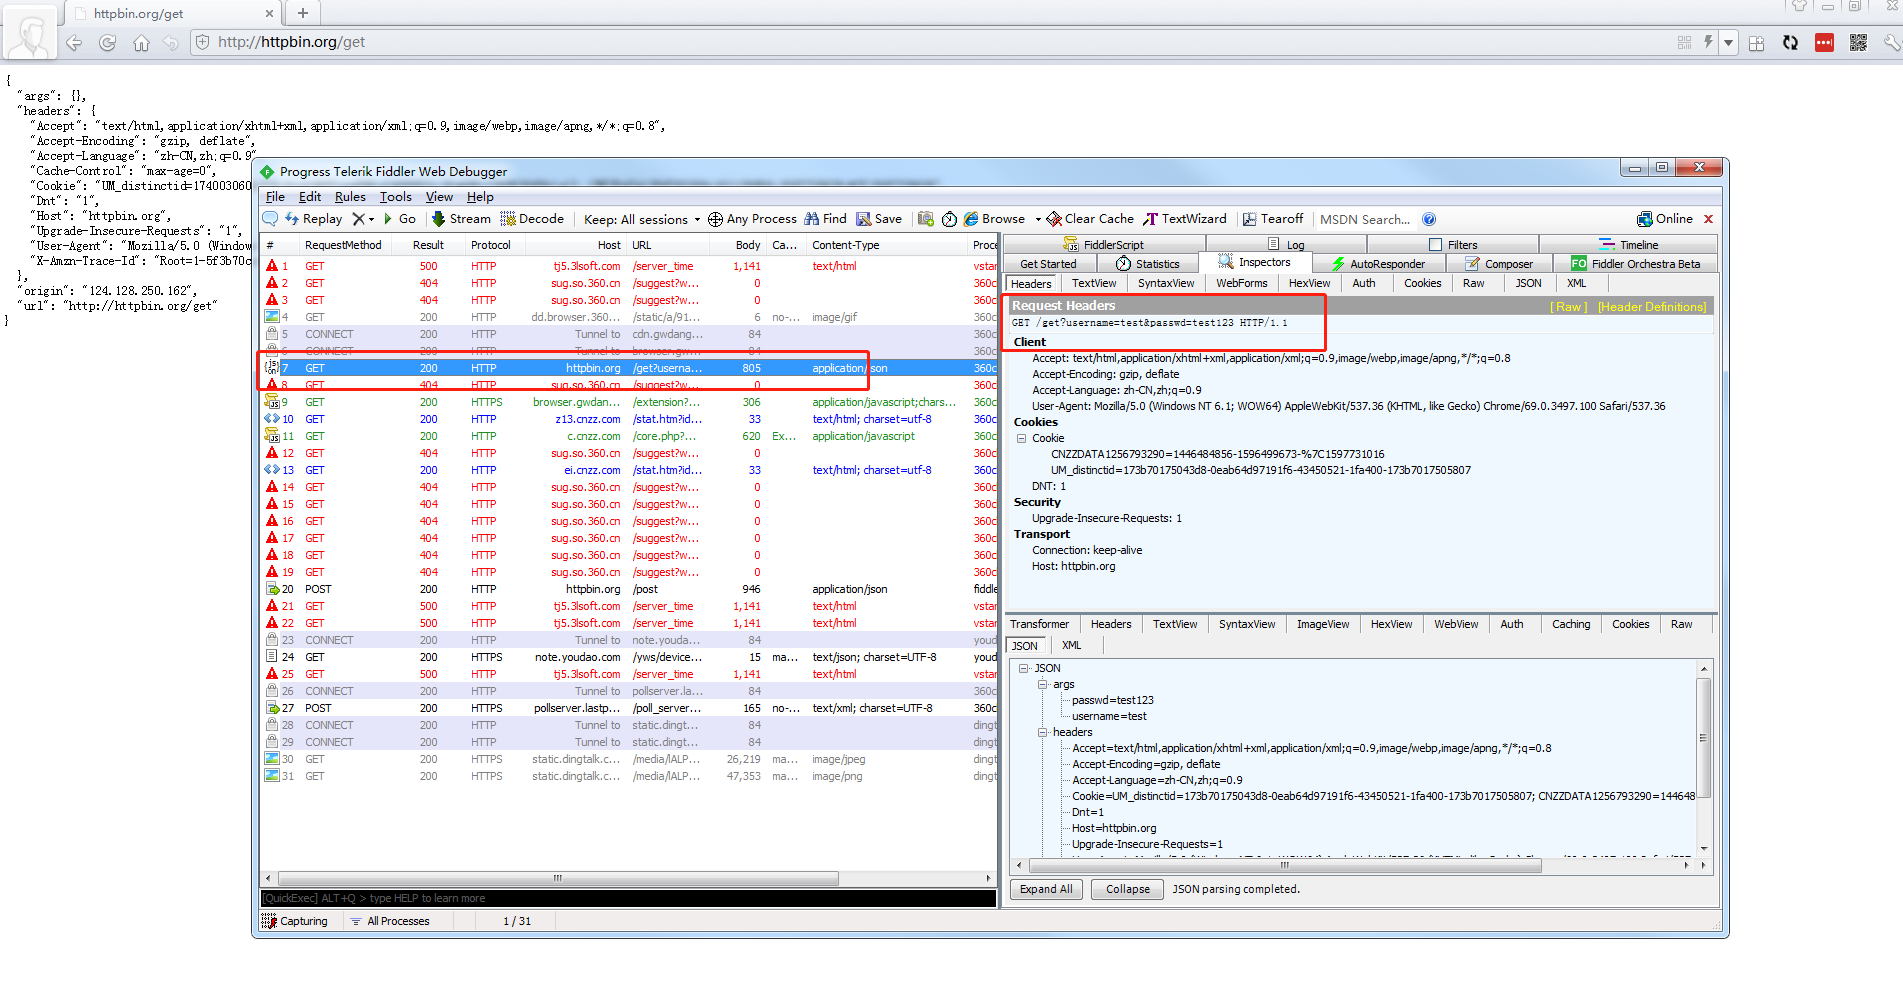Open the Browse dropdown arrow
This screenshot has width=1903, height=1000.
pyautogui.click(x=1038, y=219)
